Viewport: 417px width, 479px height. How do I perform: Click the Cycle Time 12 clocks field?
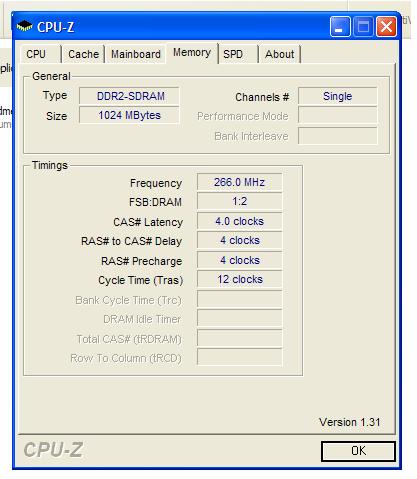[239, 279]
